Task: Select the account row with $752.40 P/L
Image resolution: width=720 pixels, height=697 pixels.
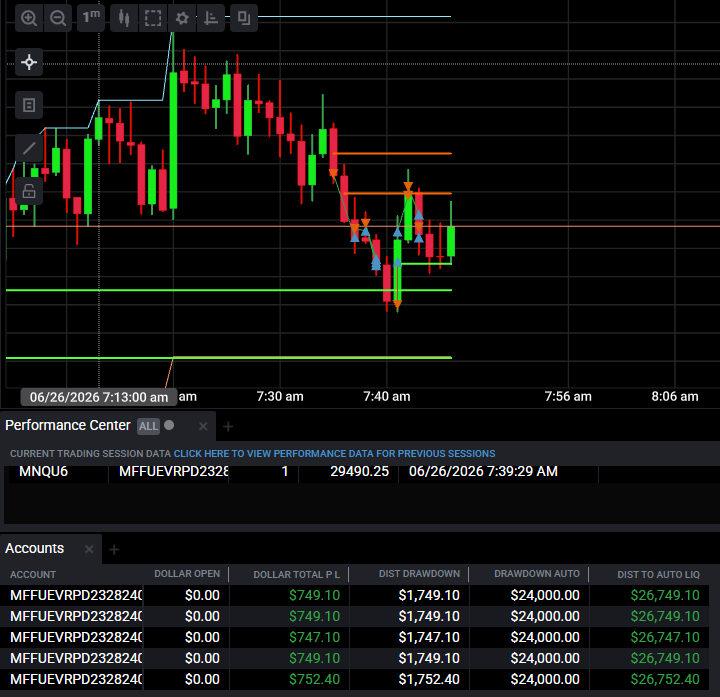Action: point(354,680)
